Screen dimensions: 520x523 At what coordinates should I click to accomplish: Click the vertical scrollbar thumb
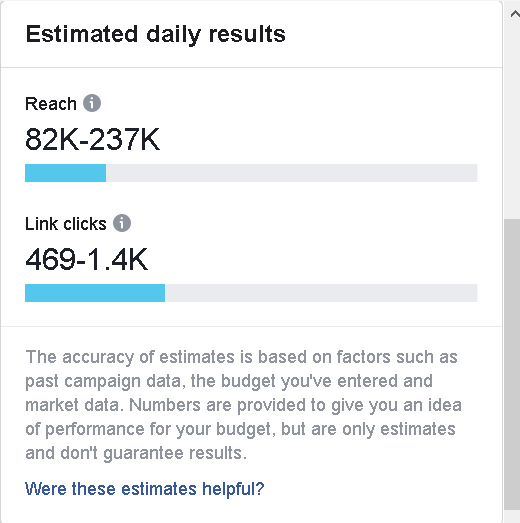coord(512,364)
